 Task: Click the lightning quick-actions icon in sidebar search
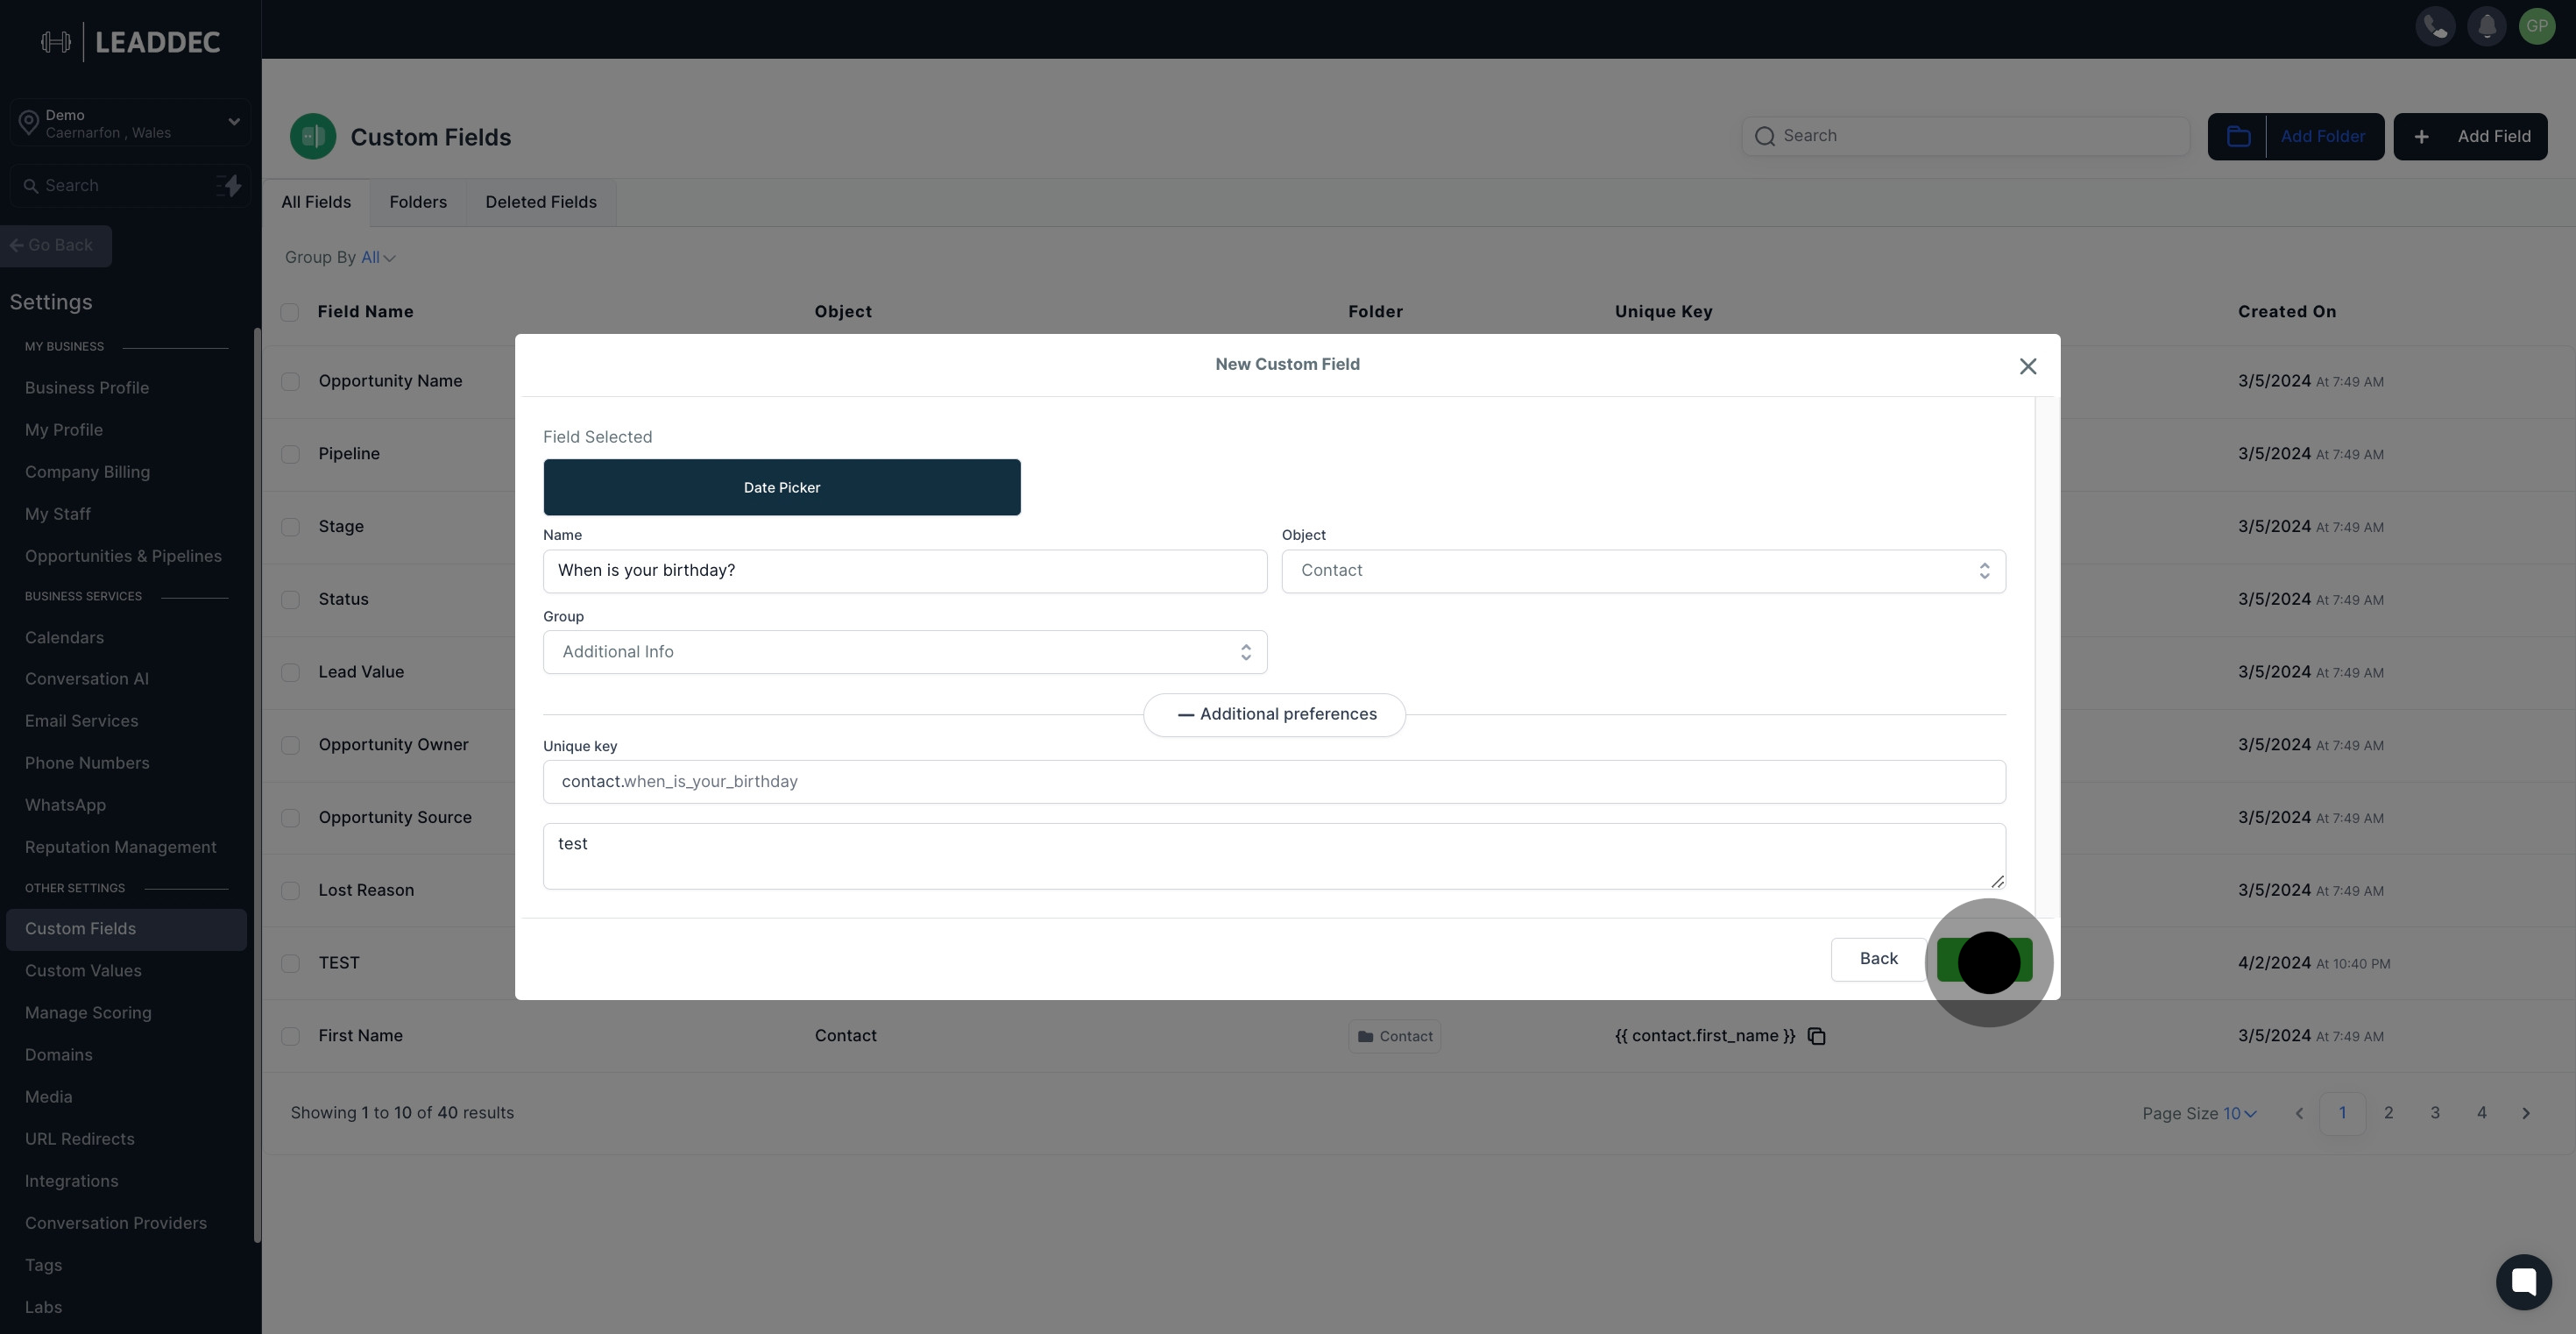coord(230,185)
